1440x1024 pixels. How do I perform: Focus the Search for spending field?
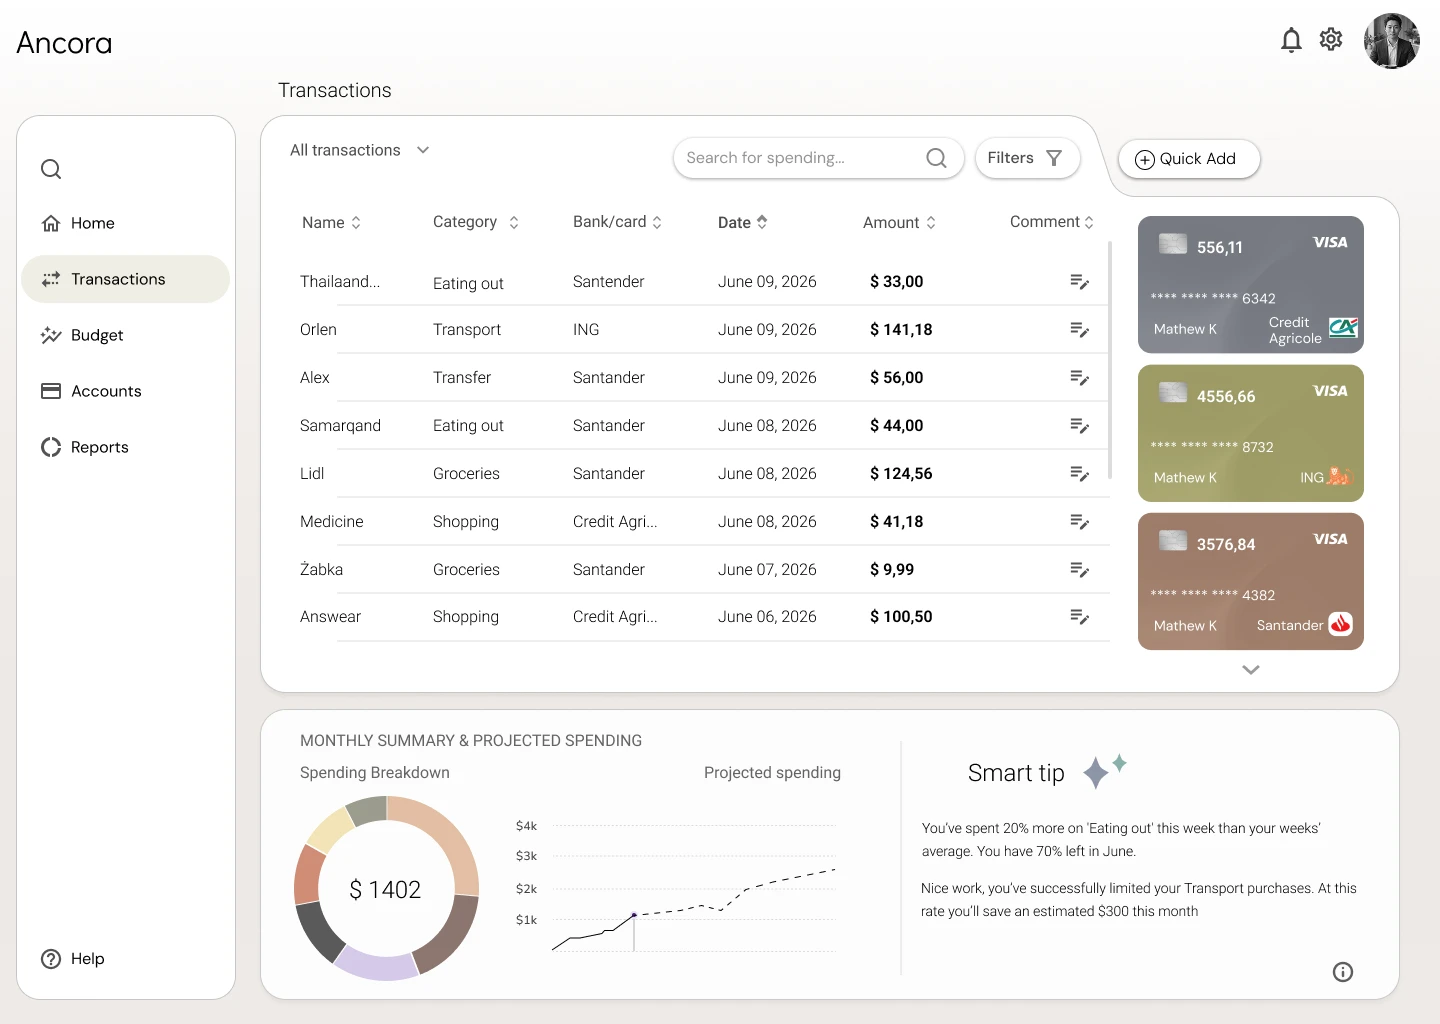[818, 158]
